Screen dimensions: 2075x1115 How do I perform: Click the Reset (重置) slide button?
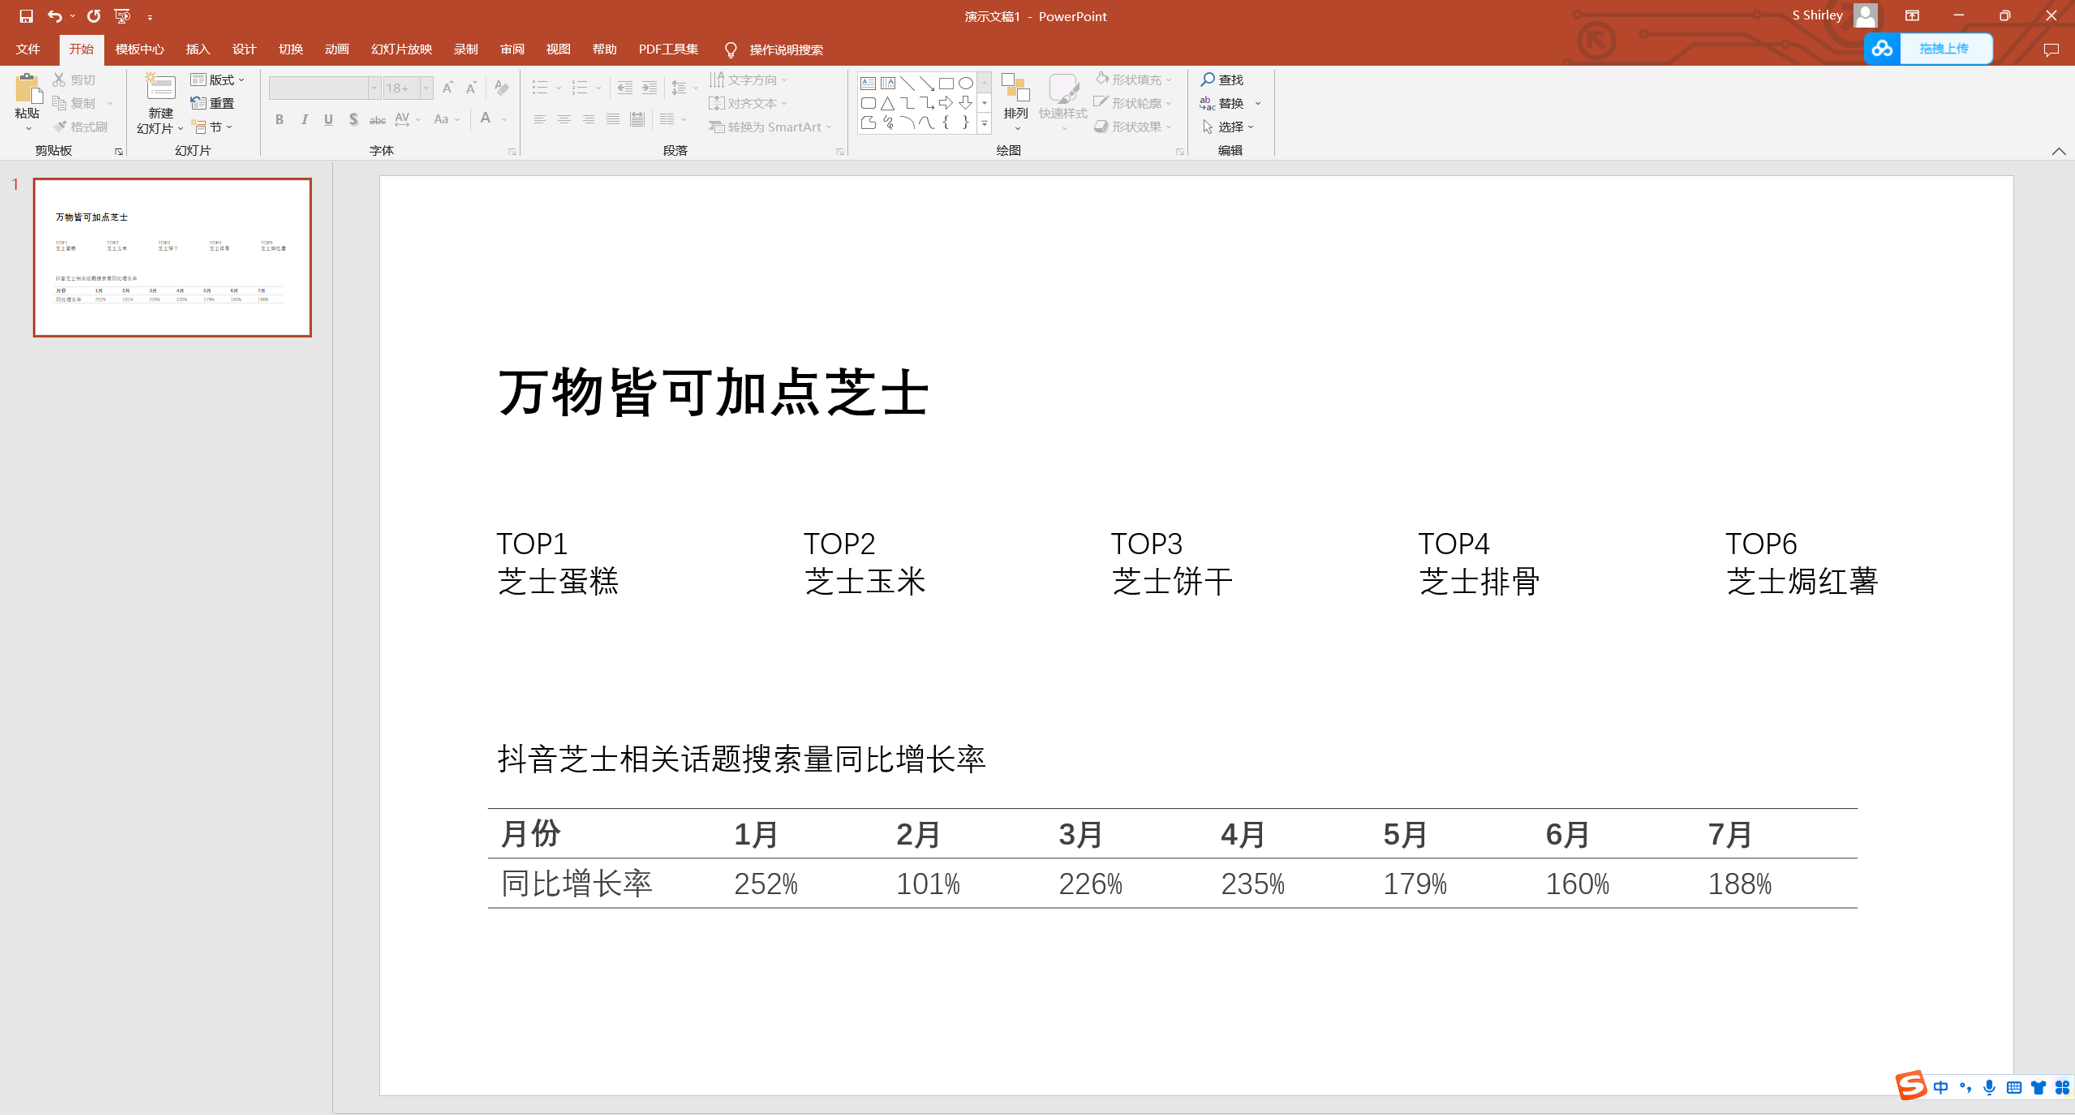point(213,103)
